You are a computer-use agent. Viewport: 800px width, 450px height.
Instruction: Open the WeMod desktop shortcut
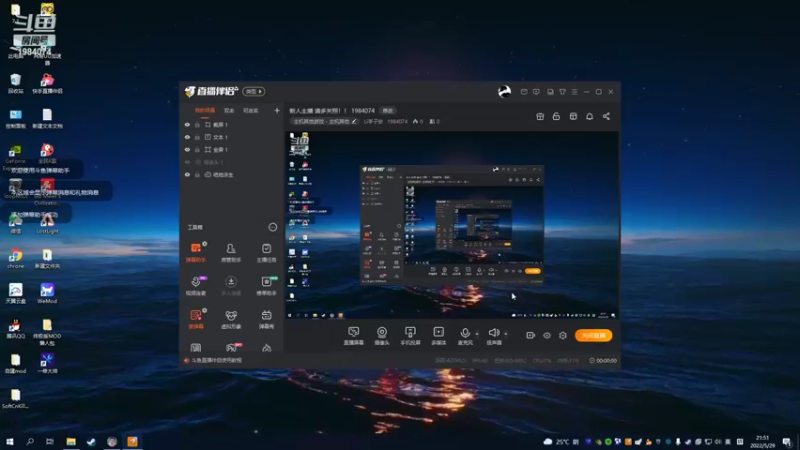(47, 293)
